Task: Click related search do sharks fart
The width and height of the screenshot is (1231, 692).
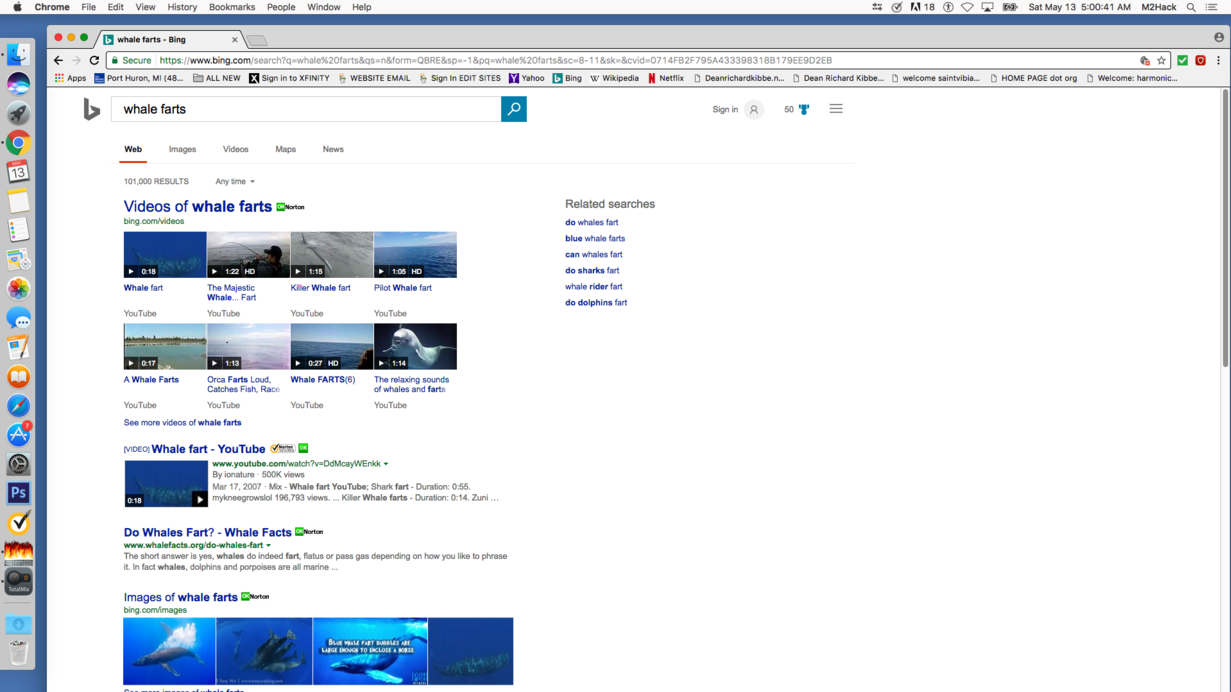Action: click(592, 271)
